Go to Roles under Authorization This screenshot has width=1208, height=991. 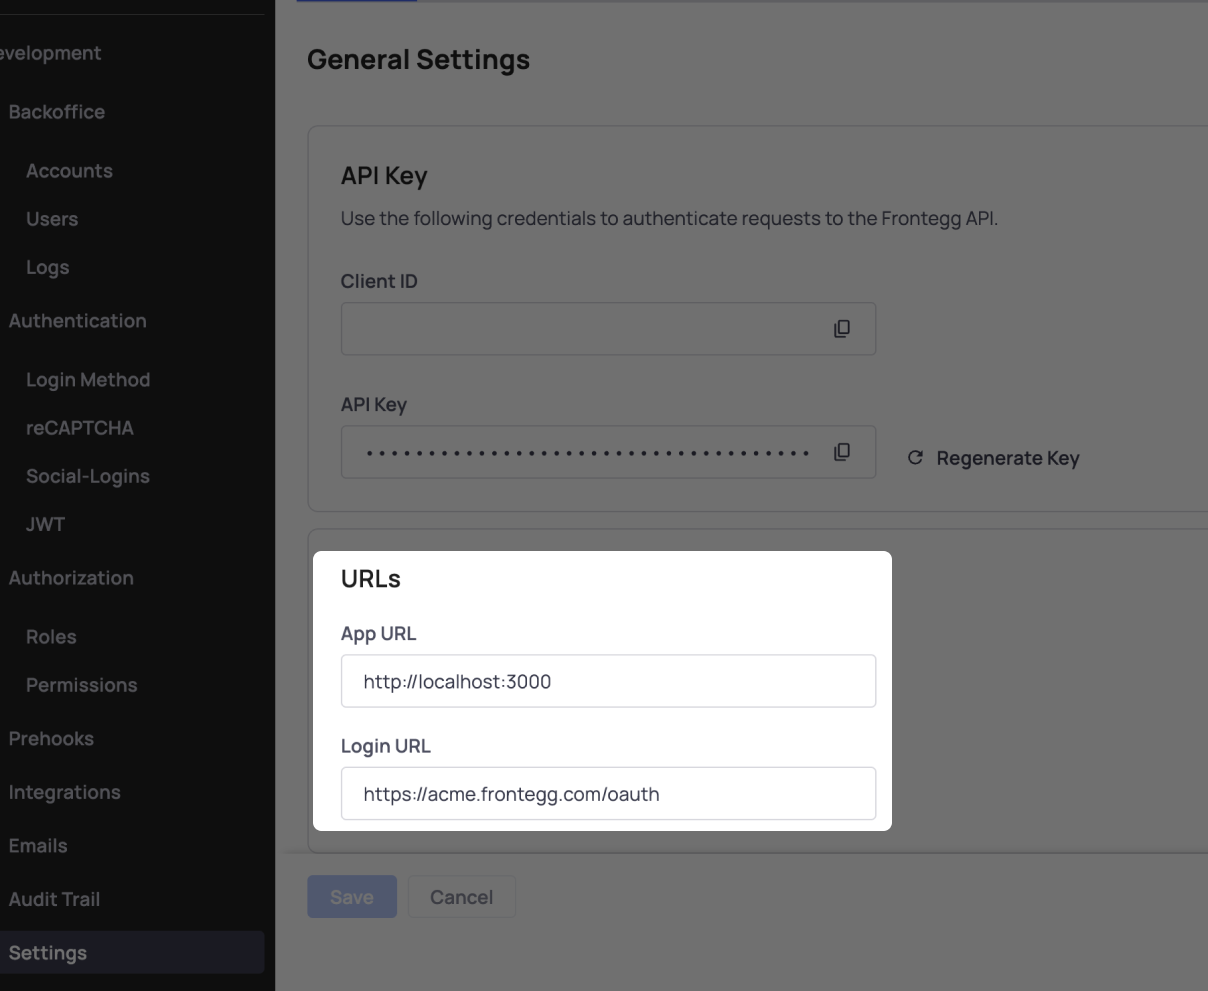51,637
